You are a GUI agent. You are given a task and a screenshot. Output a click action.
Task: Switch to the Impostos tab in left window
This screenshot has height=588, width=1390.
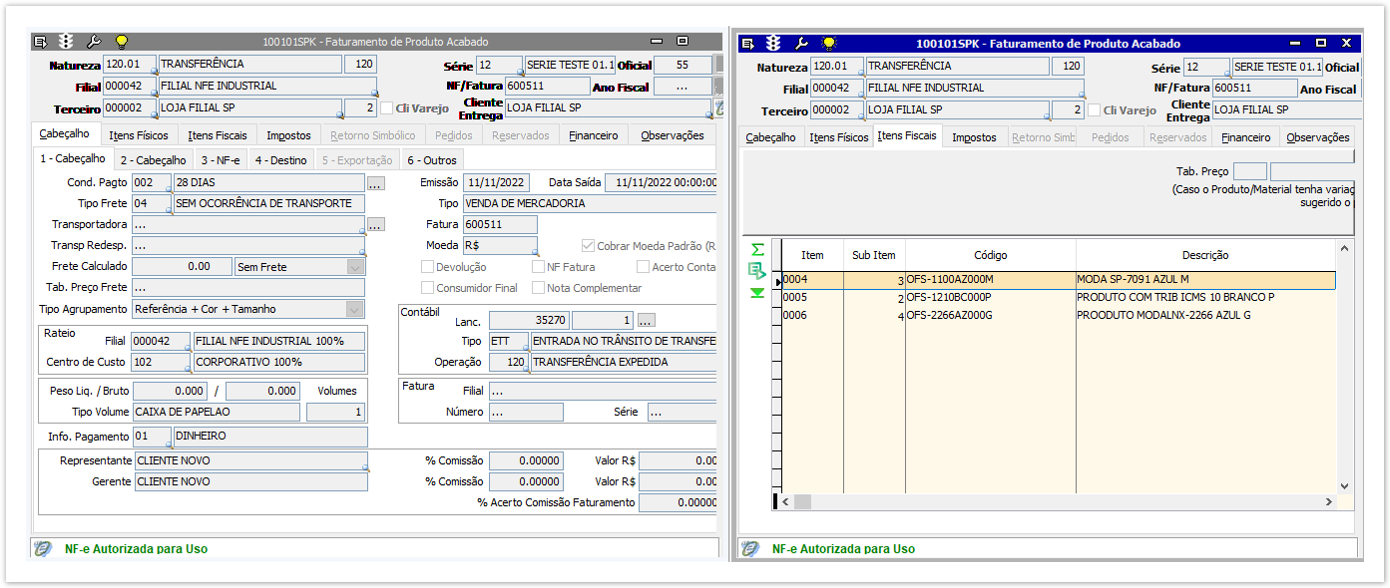pos(288,135)
